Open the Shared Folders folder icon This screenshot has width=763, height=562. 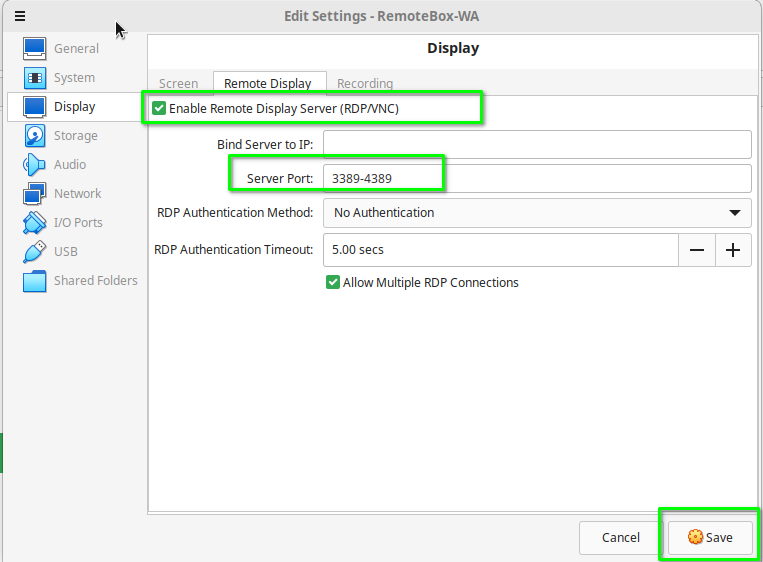click(x=35, y=281)
